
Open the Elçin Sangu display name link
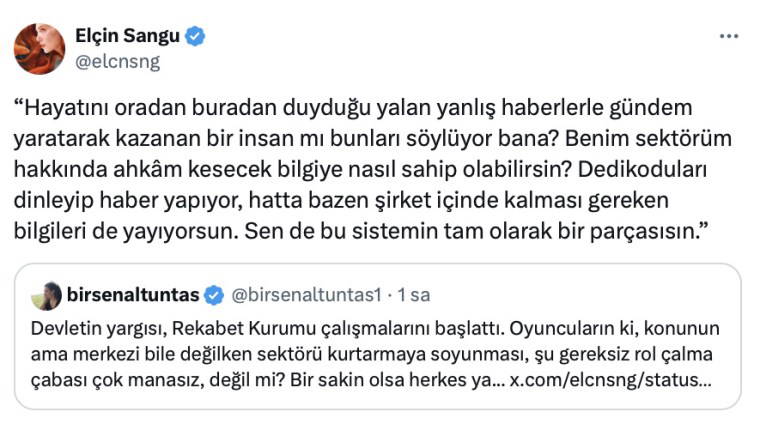128,36
